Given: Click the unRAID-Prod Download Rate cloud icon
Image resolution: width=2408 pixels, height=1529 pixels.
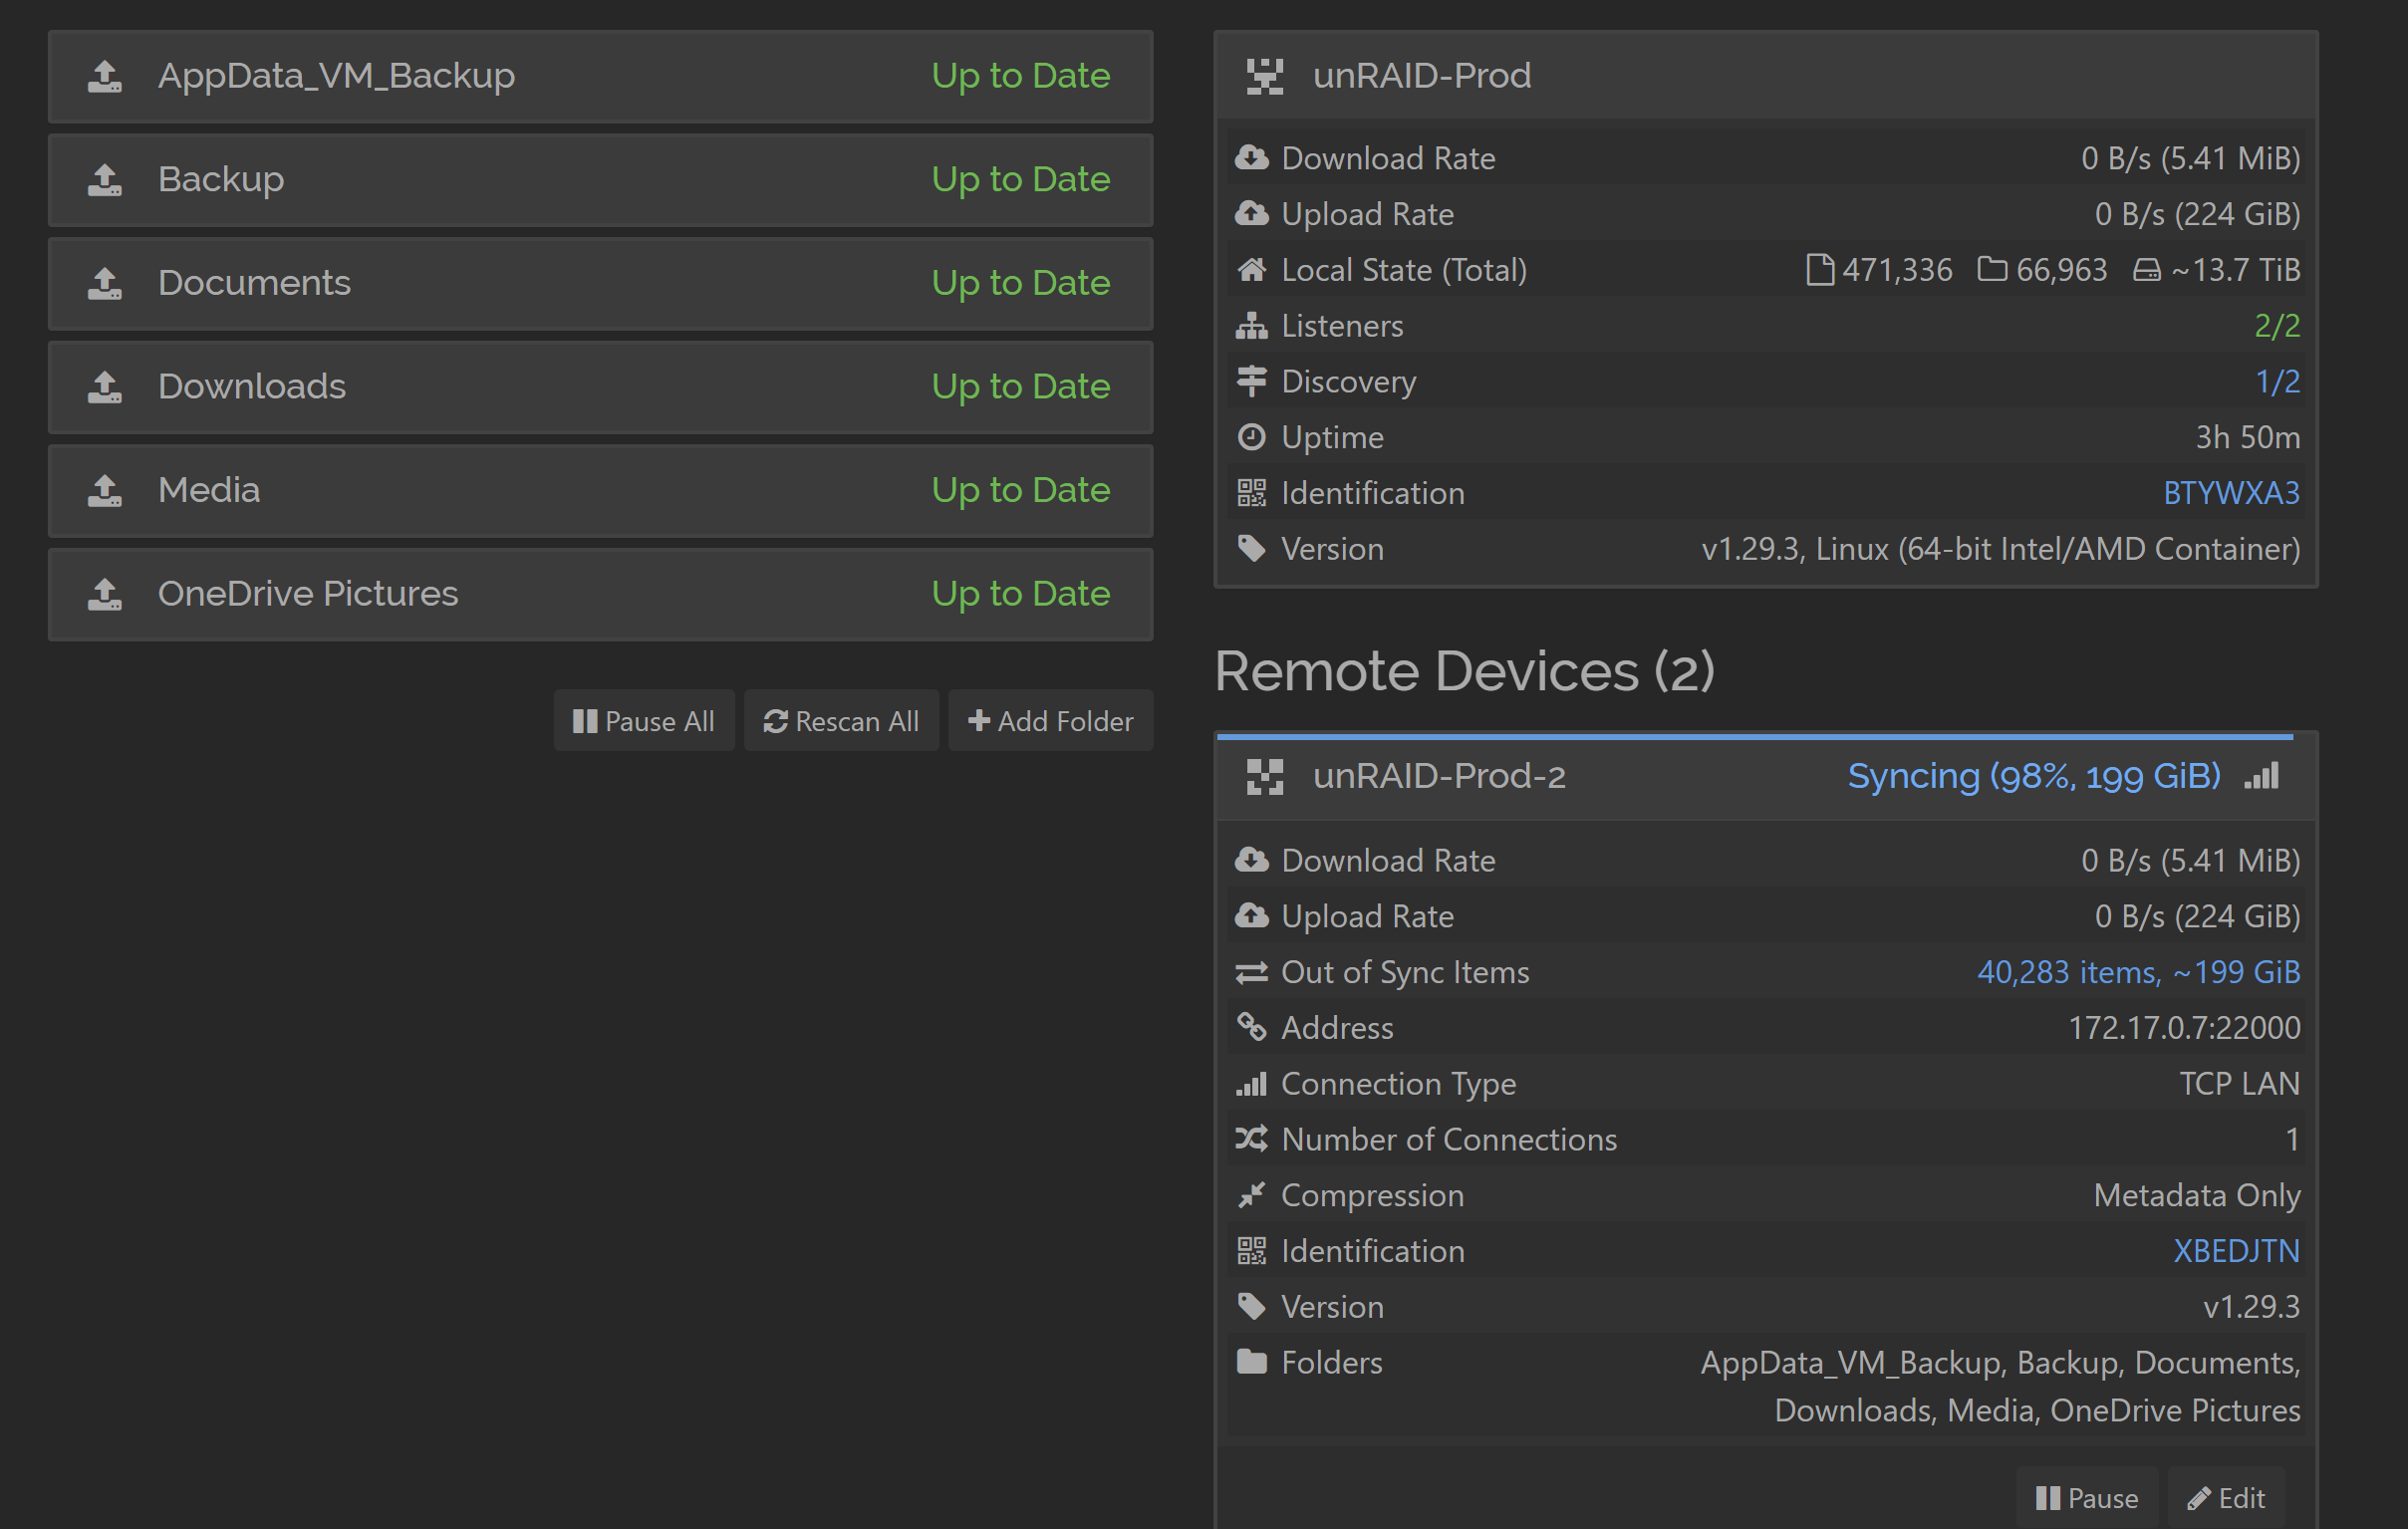Looking at the screenshot, I should pyautogui.click(x=1252, y=158).
